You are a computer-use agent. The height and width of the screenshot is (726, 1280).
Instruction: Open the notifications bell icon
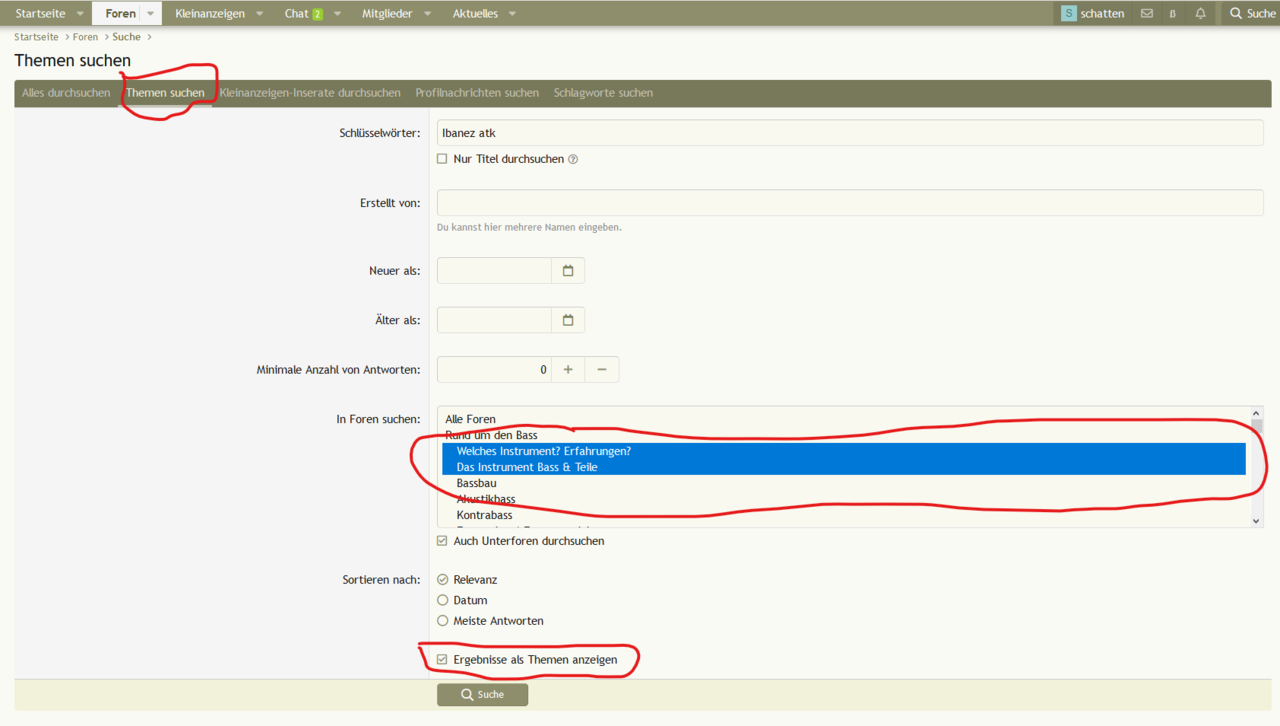[x=1200, y=14]
